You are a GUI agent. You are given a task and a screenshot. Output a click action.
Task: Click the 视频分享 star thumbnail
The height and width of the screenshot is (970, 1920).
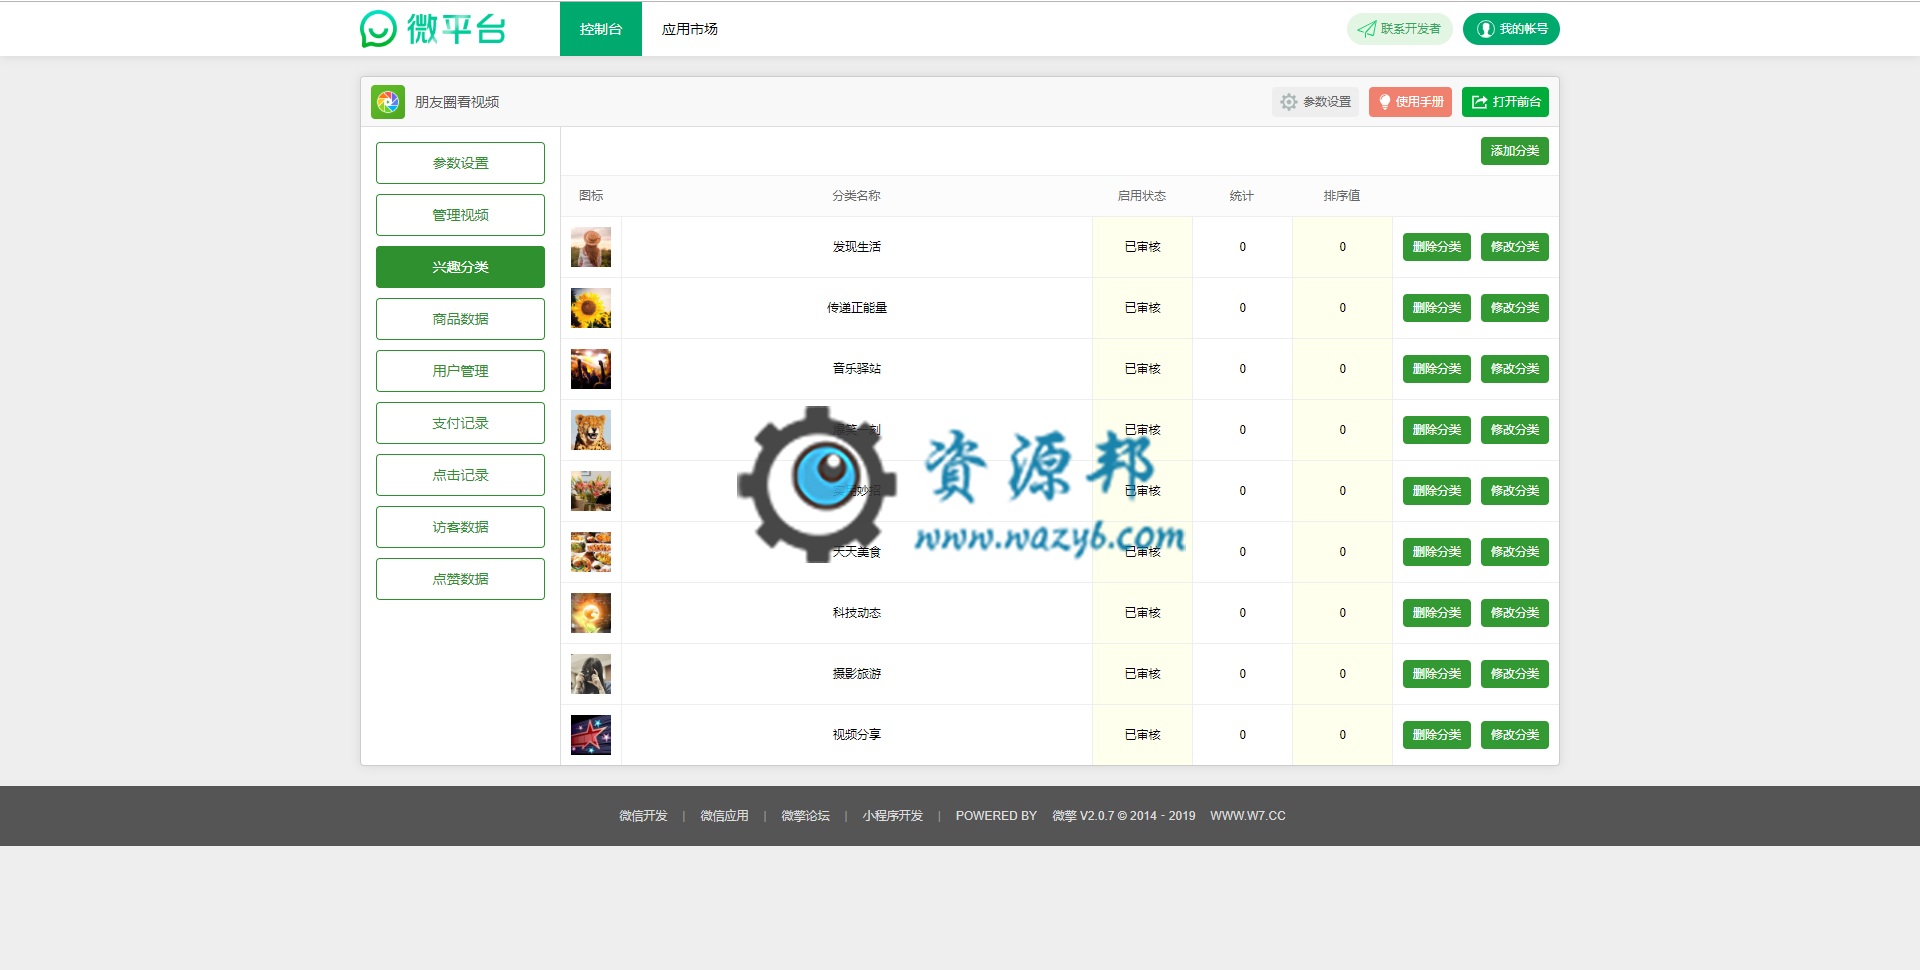(591, 735)
